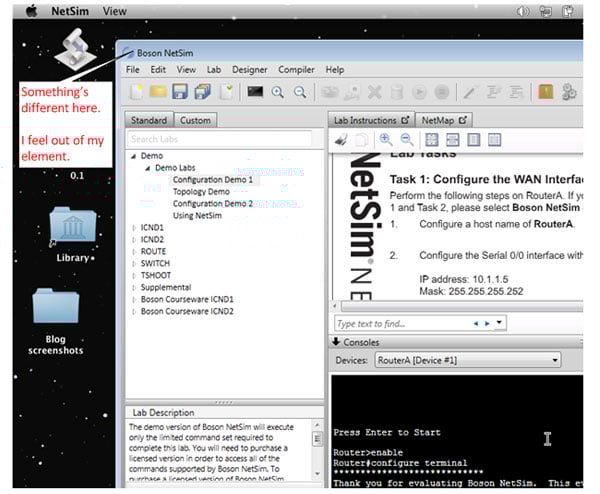Viewport: 600px width, 494px height.
Task: Click the greyed-out stop button icon
Action: (442, 92)
